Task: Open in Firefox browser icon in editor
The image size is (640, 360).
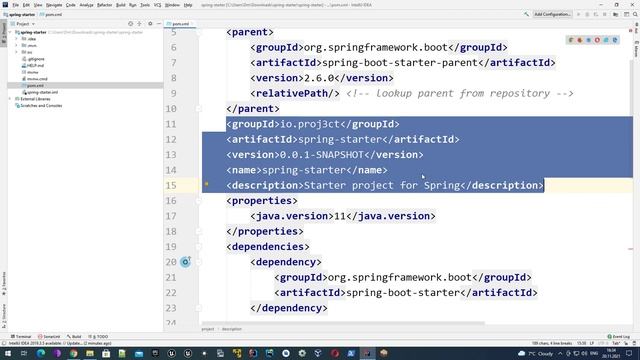Action: click(x=580, y=40)
